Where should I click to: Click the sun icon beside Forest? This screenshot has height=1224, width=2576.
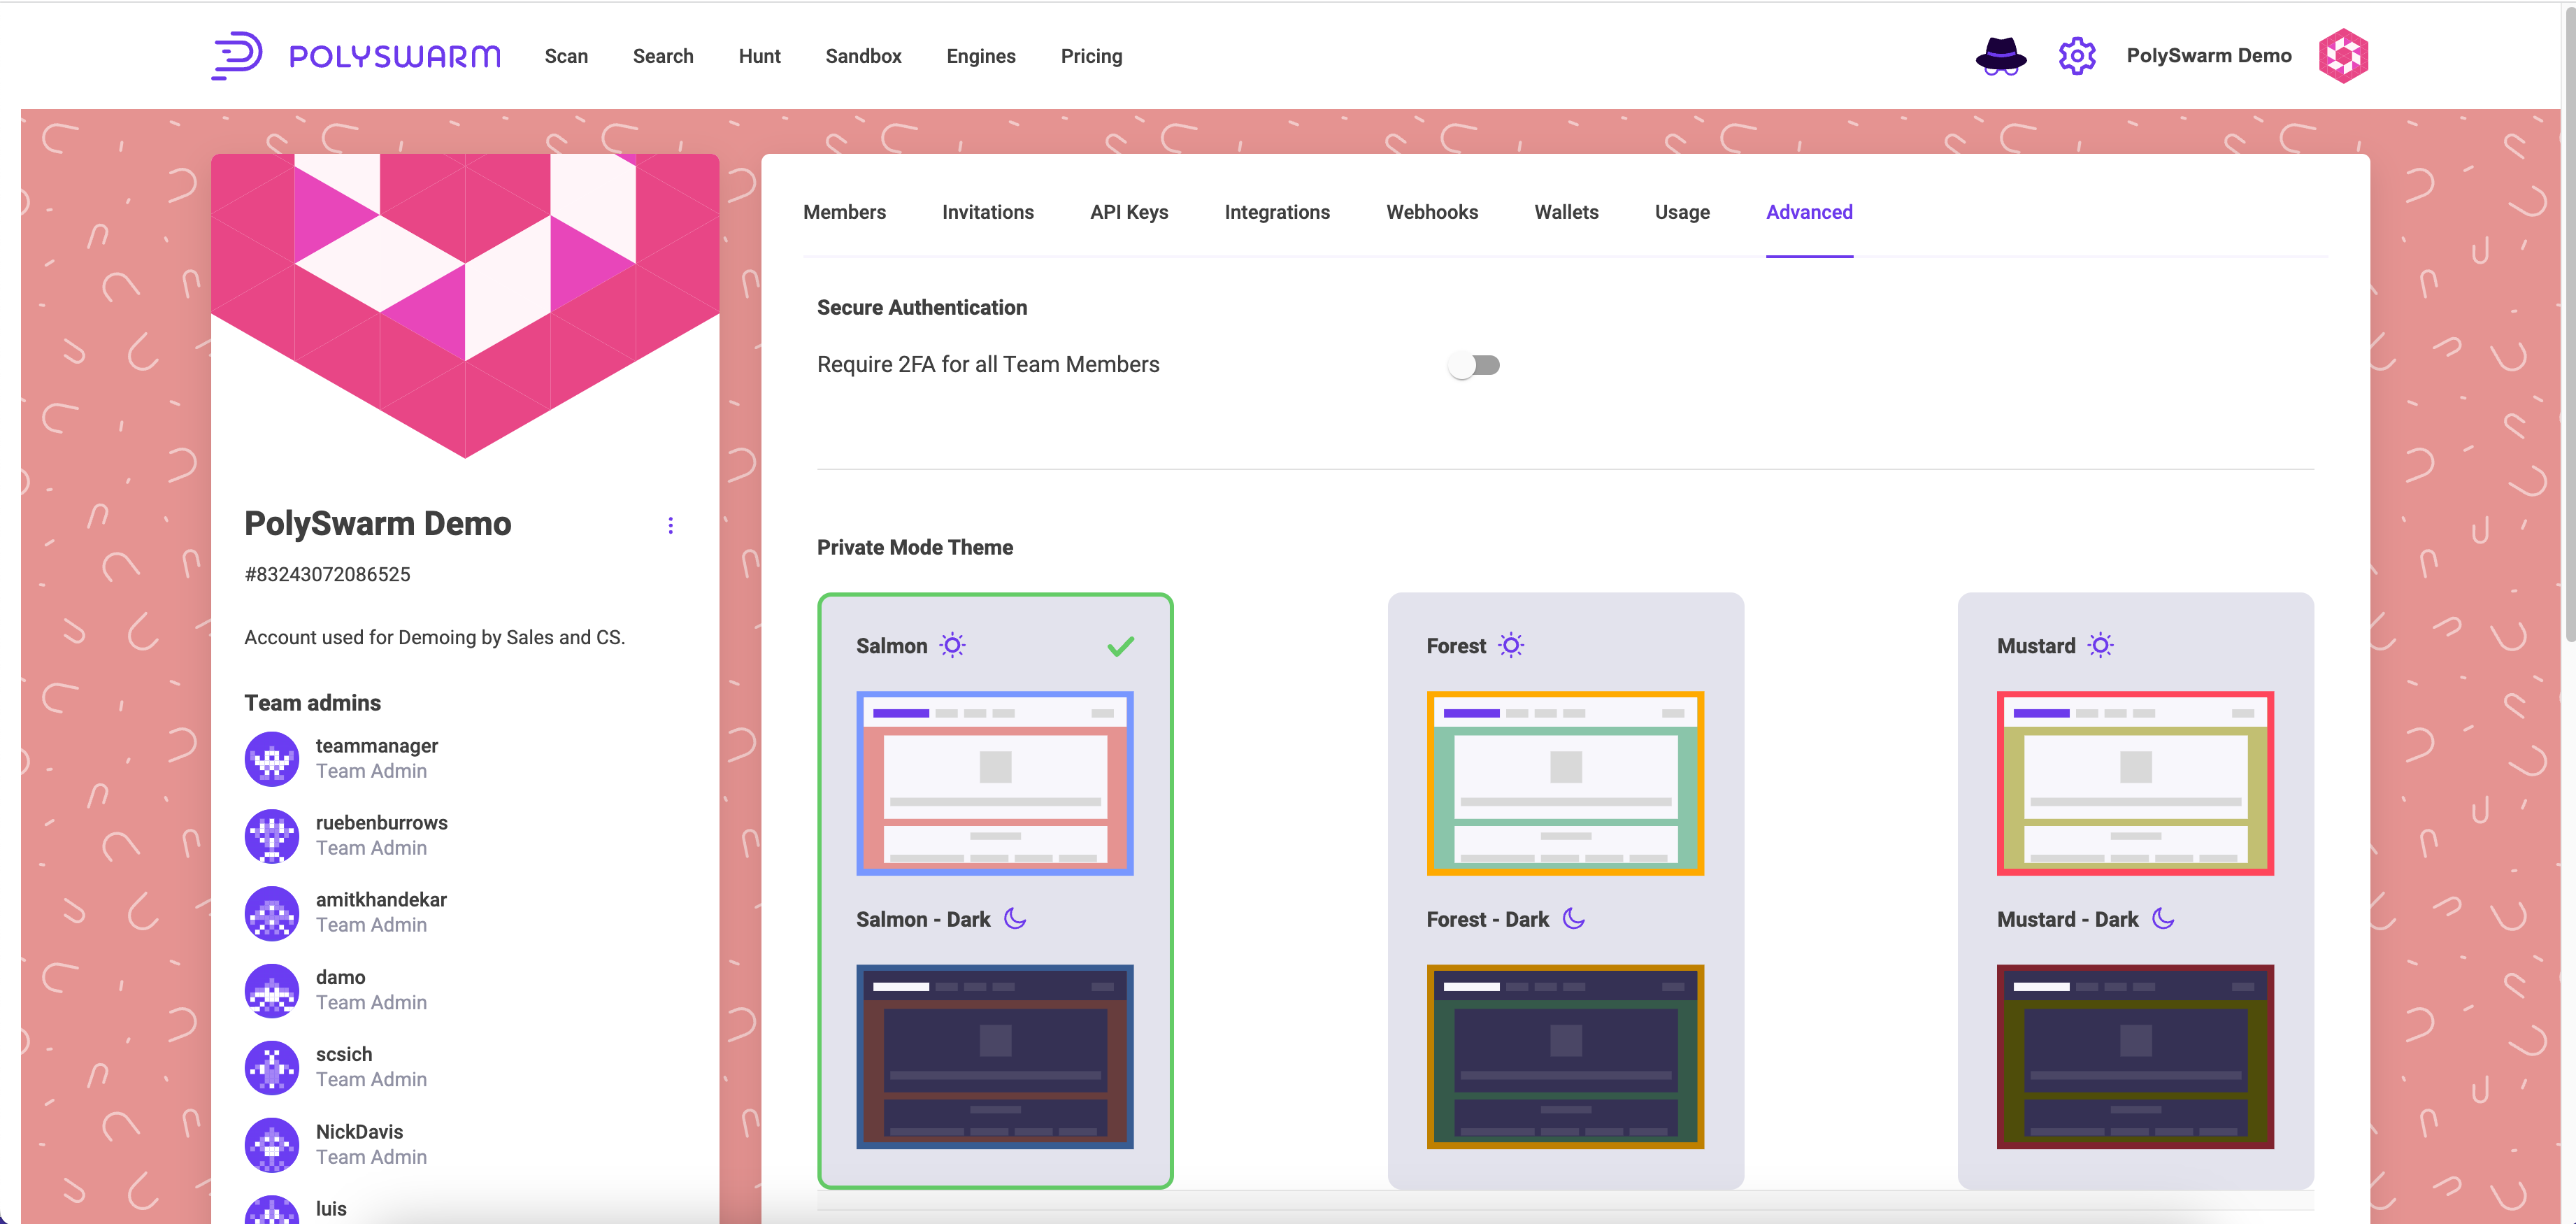1511,645
